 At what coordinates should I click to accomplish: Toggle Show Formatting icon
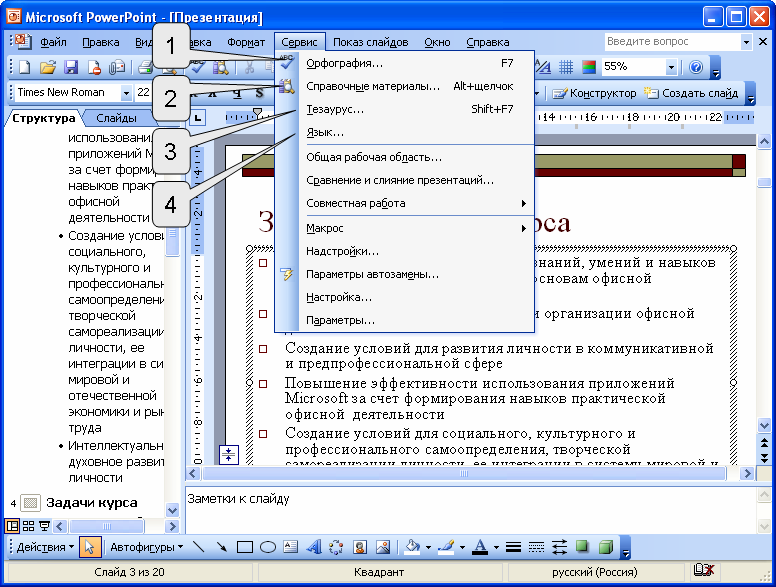[543, 67]
